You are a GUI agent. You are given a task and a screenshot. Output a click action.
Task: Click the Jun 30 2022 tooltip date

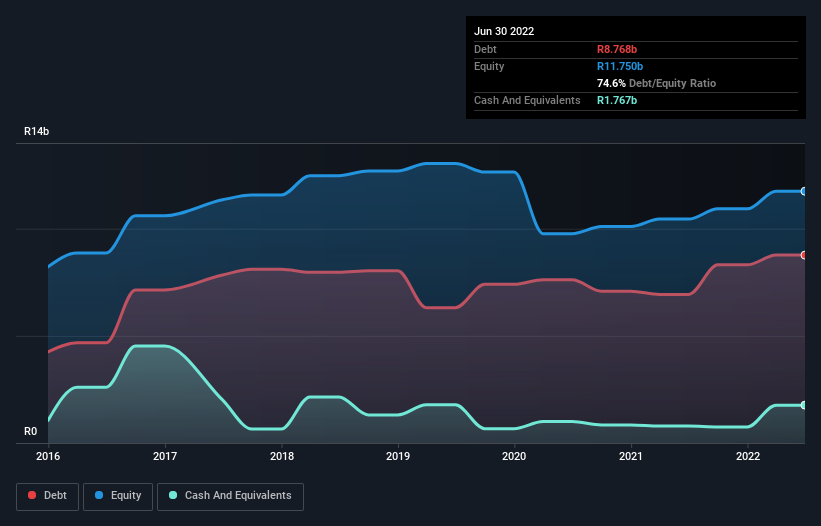[x=504, y=31]
